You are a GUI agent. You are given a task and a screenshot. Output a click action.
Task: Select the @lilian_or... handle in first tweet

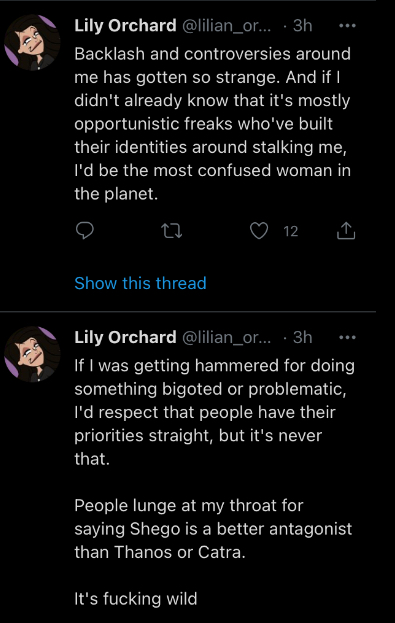pyautogui.click(x=227, y=26)
